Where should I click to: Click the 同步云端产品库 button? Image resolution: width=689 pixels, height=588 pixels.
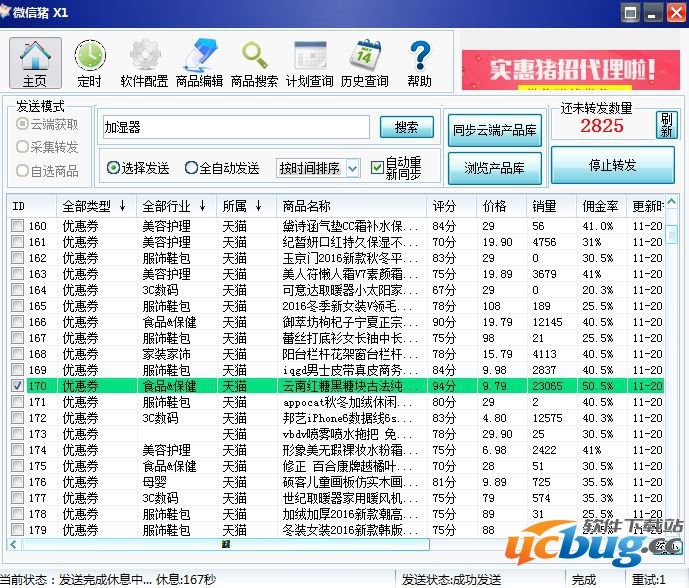494,130
